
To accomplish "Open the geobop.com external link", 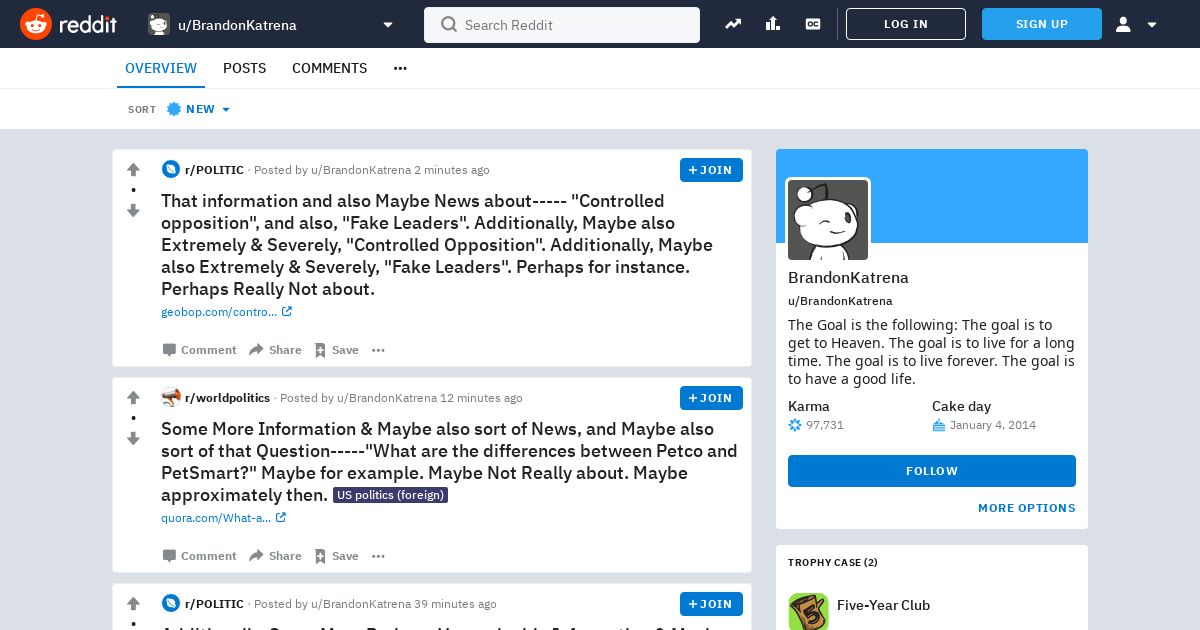I will point(226,312).
